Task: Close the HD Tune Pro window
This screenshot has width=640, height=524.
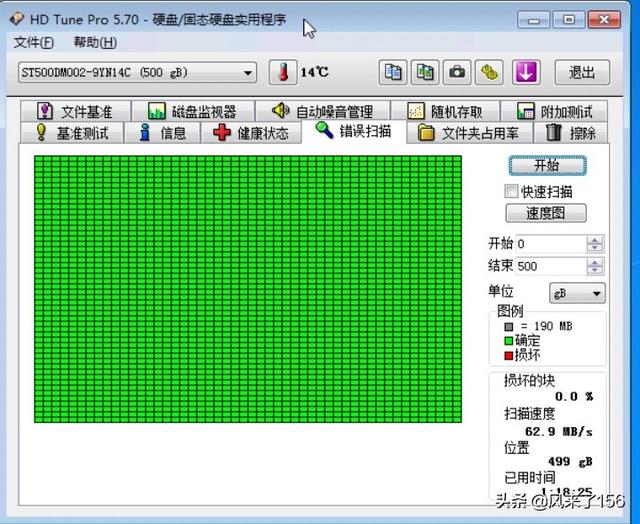Action: pyautogui.click(x=604, y=20)
